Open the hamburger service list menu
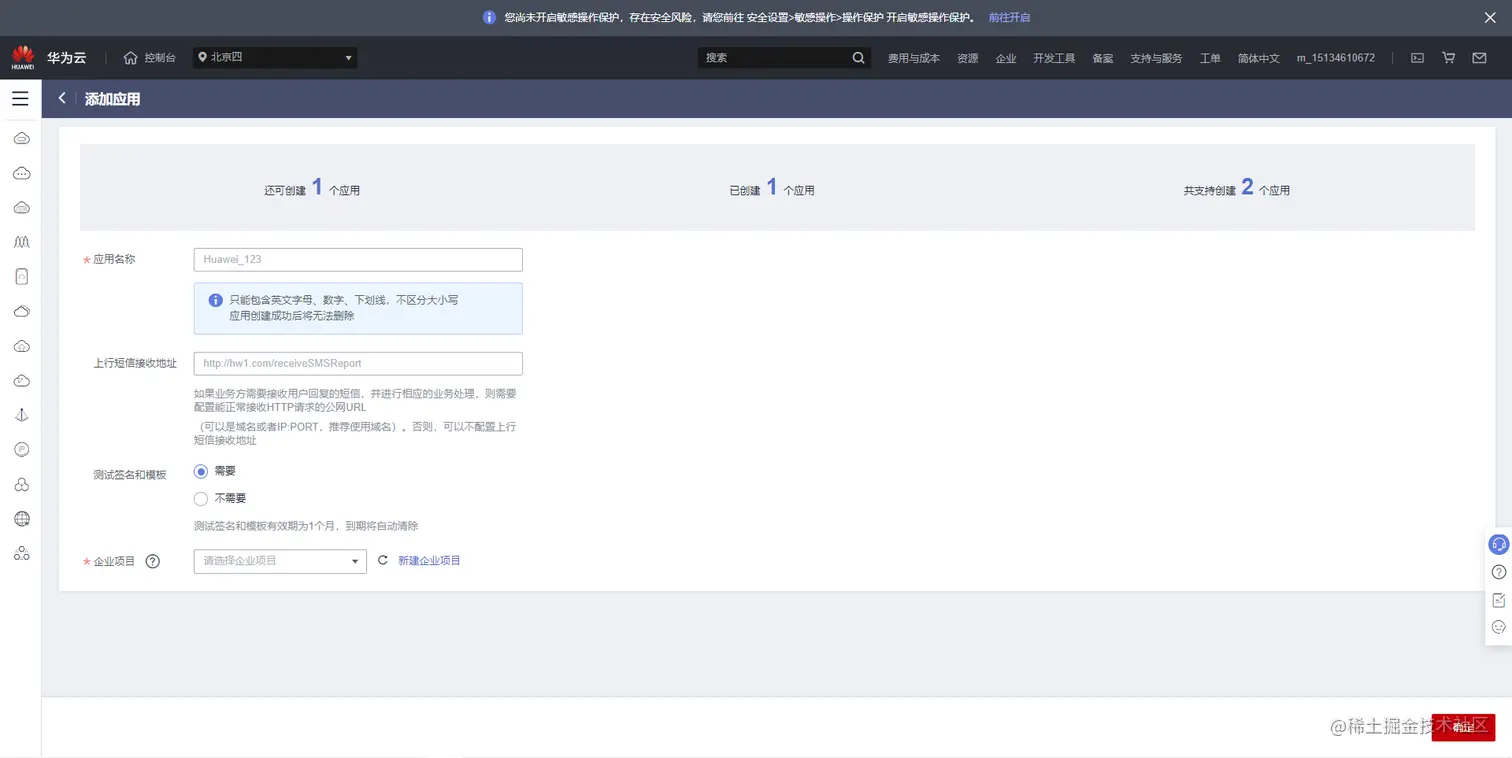The image size is (1512, 758). (x=20, y=99)
